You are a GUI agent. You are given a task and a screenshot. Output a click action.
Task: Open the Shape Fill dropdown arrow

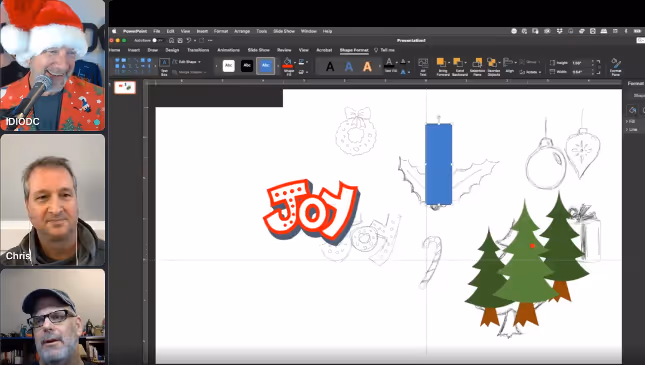[295, 63]
